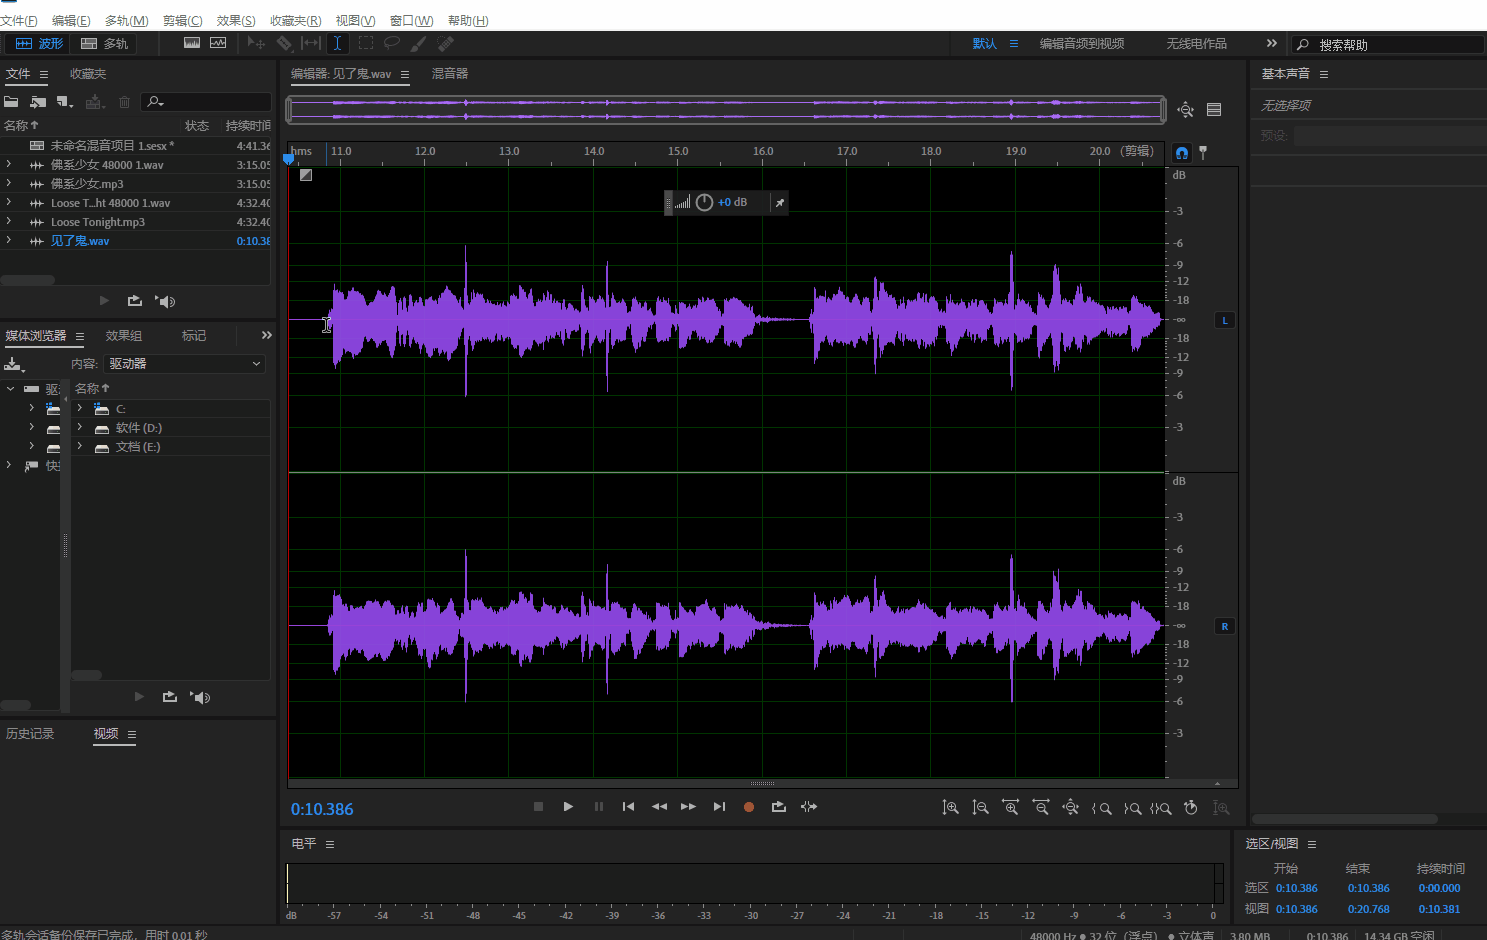Select the Slip tool in the toolbar
The height and width of the screenshot is (940, 1487).
coord(311,43)
